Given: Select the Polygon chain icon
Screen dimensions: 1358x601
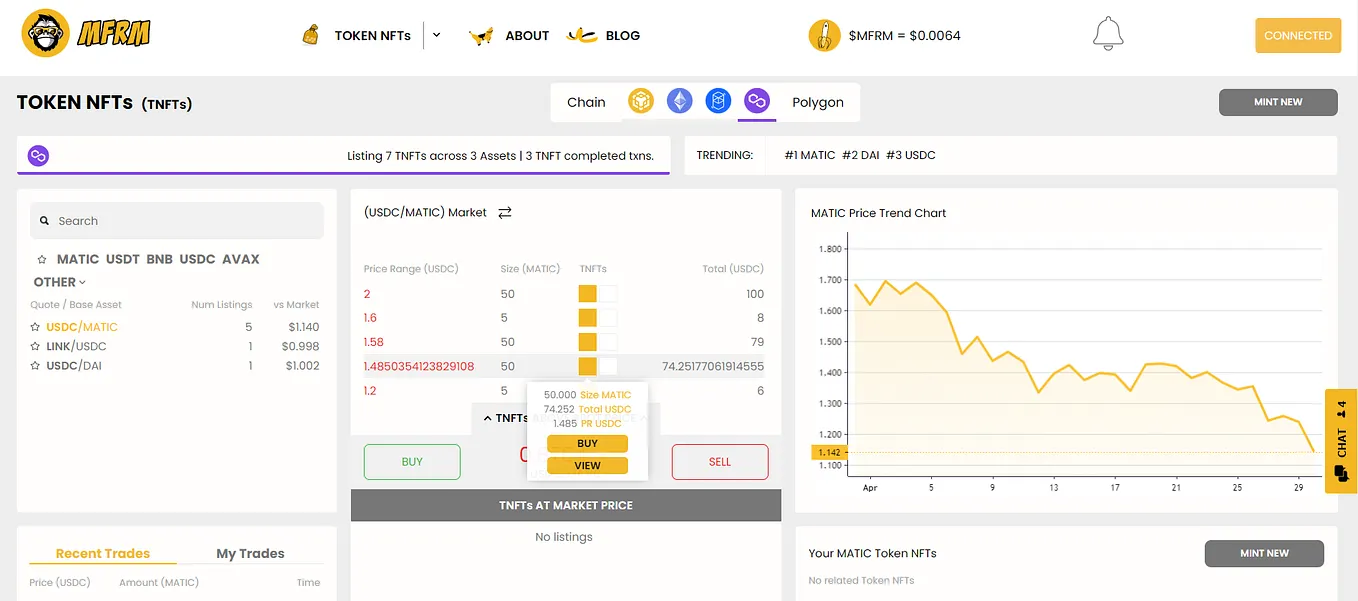Looking at the screenshot, I should pyautogui.click(x=757, y=101).
